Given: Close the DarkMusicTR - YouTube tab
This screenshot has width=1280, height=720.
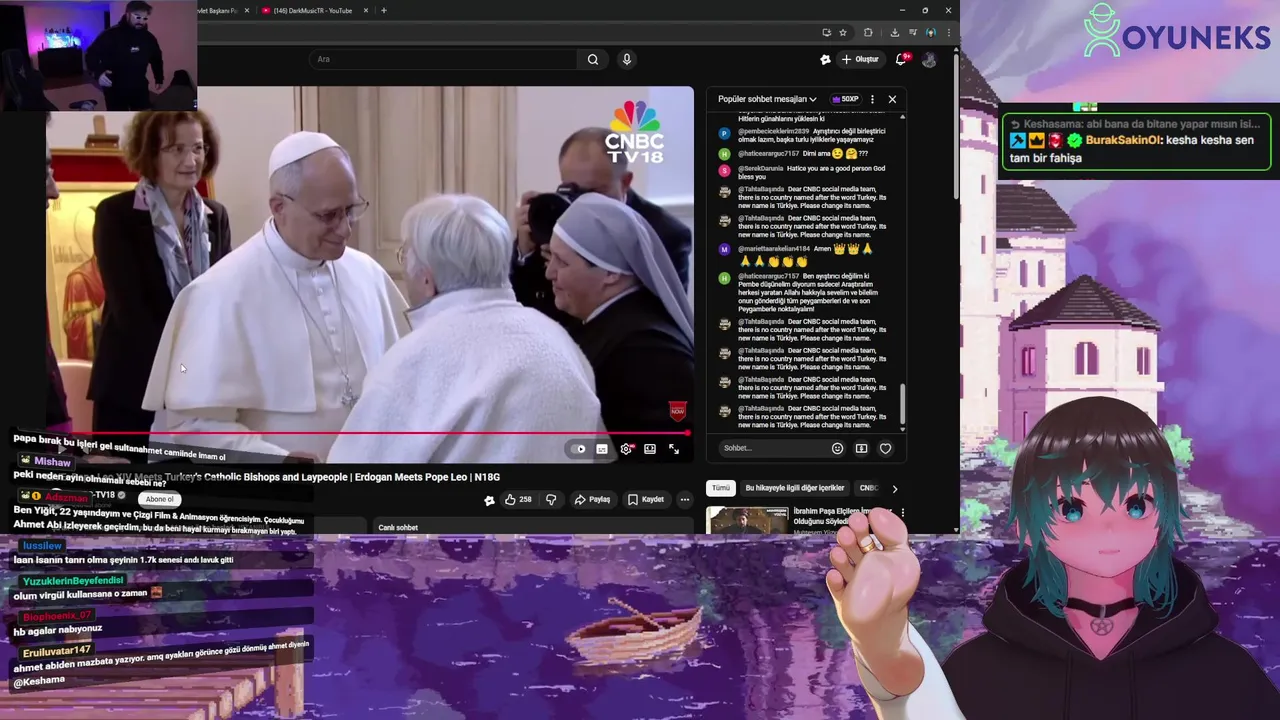Looking at the screenshot, I should click(366, 10).
